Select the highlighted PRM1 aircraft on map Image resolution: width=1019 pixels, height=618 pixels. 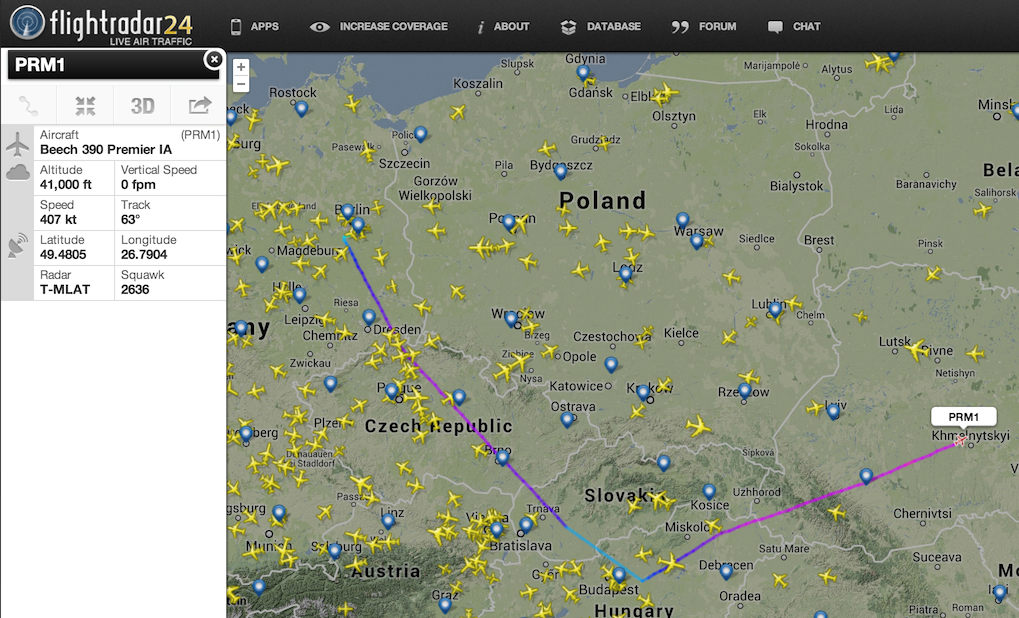click(x=960, y=440)
